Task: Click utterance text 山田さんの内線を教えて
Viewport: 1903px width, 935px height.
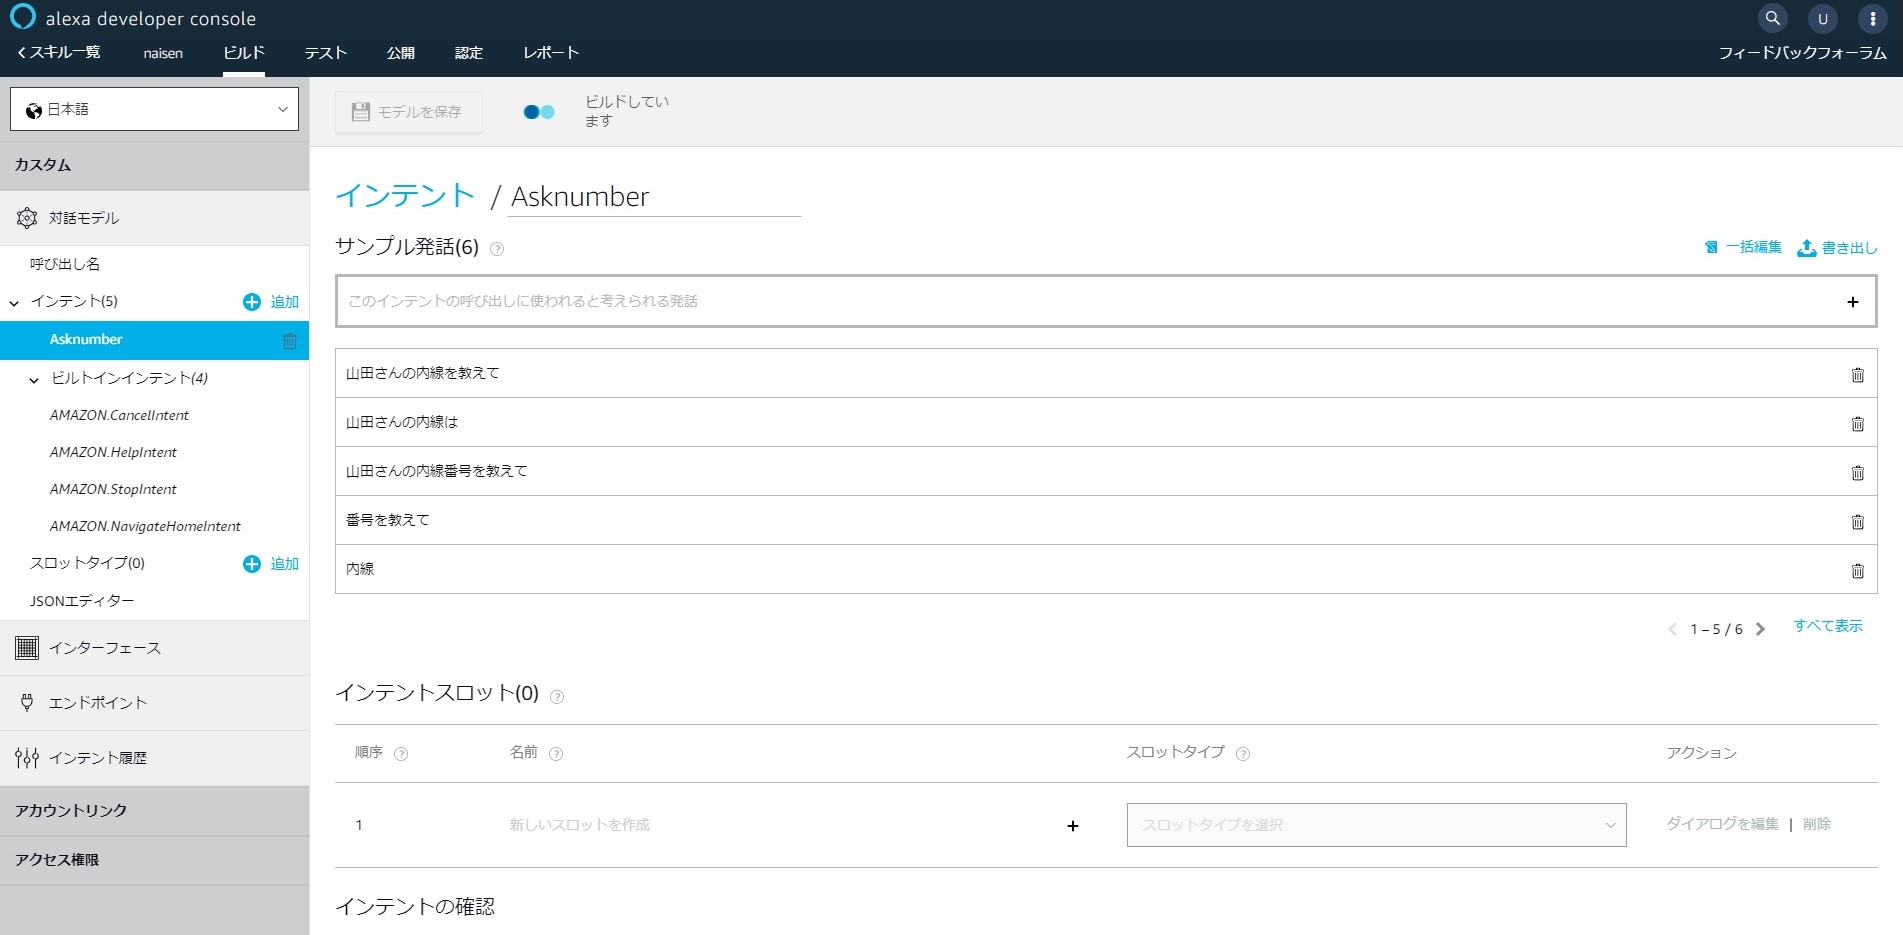Action: (x=422, y=373)
